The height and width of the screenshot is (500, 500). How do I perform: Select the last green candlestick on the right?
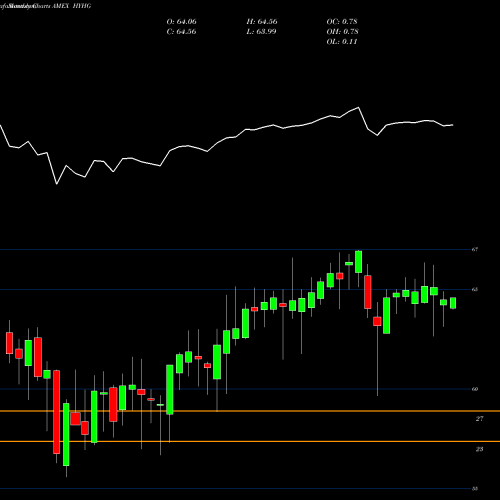tap(453, 303)
